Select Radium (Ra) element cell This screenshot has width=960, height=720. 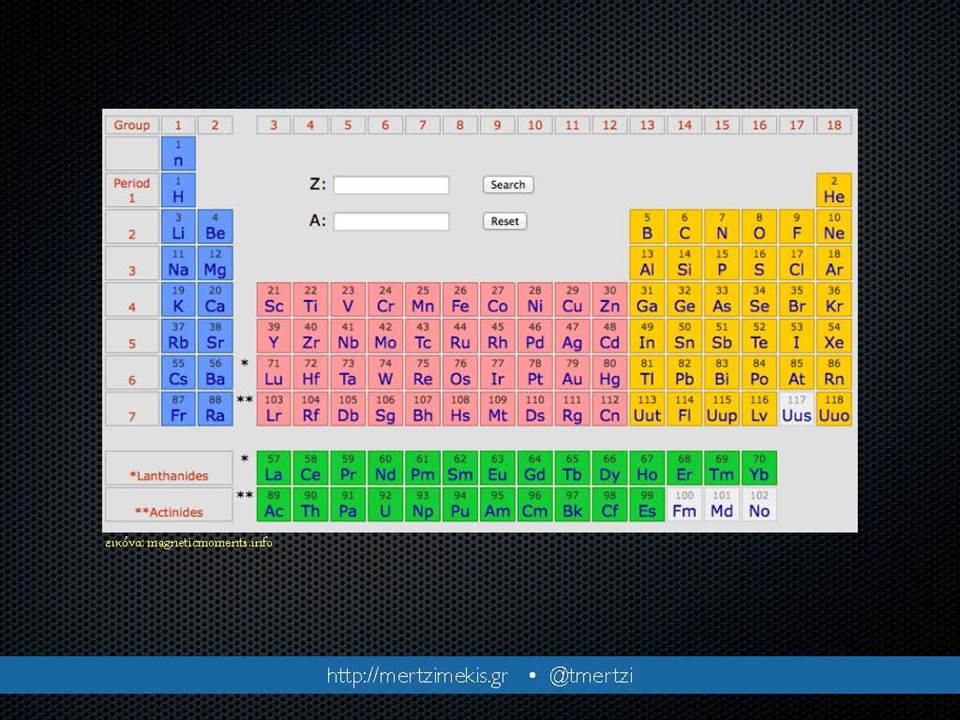215,408
